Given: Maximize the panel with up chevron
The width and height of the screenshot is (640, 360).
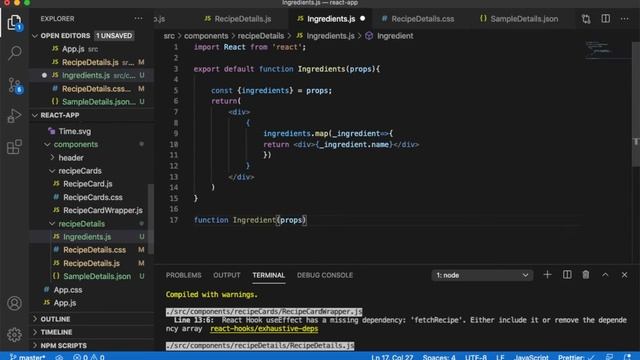Looking at the screenshot, I should pyautogui.click(x=605, y=275).
